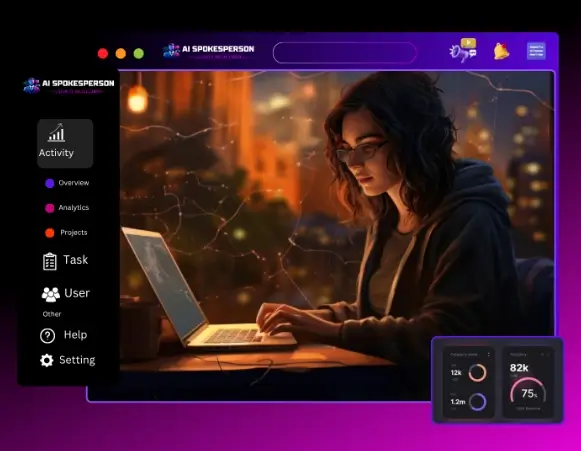581x451 pixels.
Task: Focus the empty search bar in header
Action: pos(345,53)
